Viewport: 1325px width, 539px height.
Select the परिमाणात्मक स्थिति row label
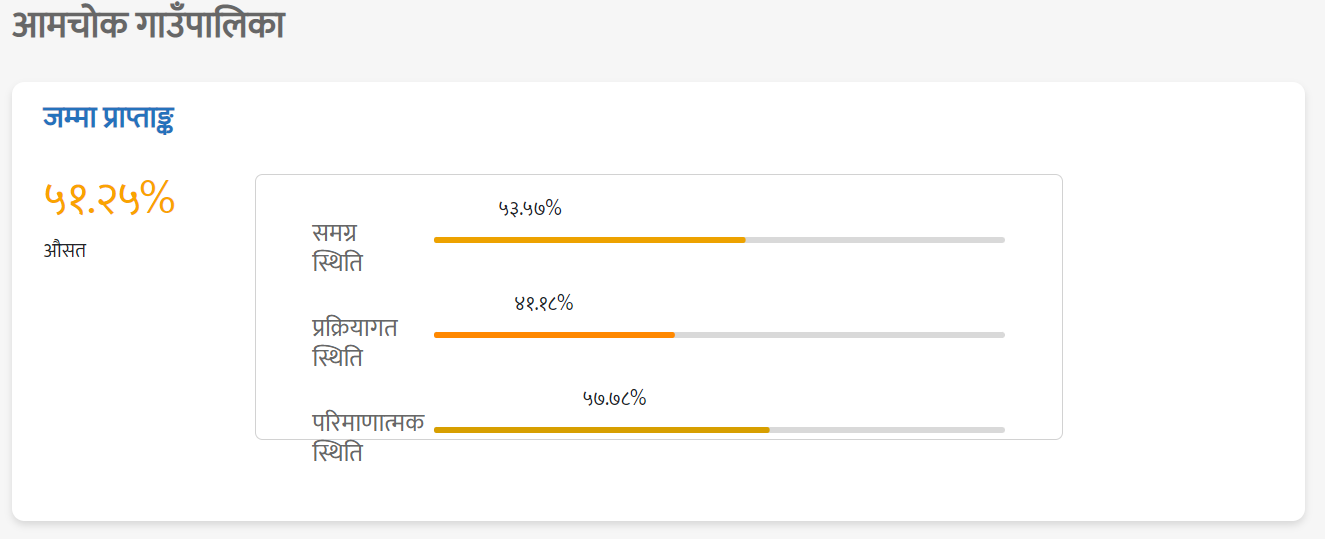[x=368, y=437]
